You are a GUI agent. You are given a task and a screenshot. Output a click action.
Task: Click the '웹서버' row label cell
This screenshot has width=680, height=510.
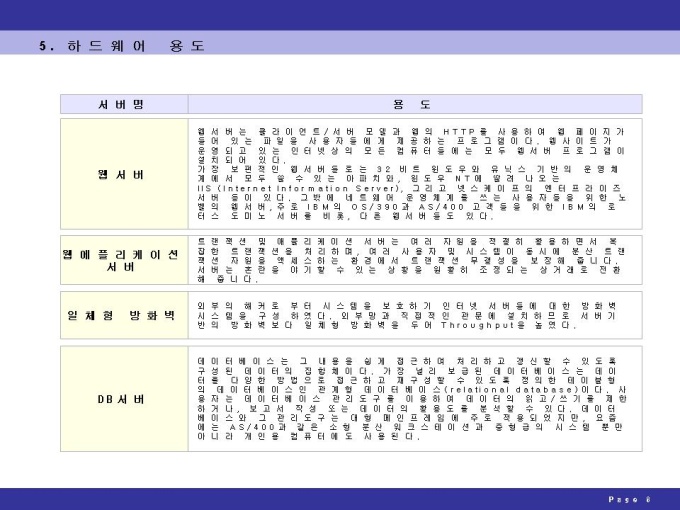(x=124, y=174)
